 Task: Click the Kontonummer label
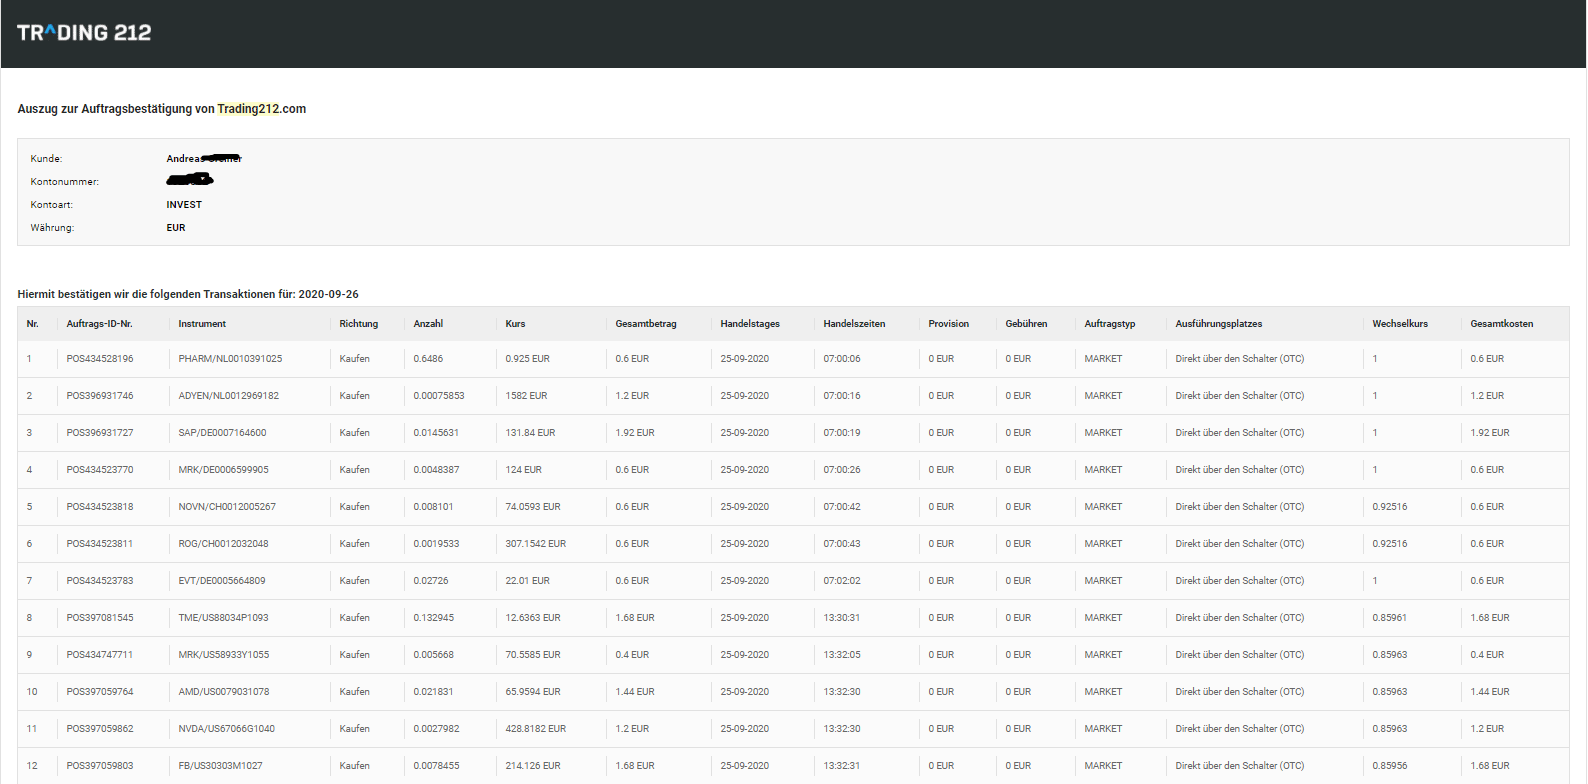coord(65,182)
